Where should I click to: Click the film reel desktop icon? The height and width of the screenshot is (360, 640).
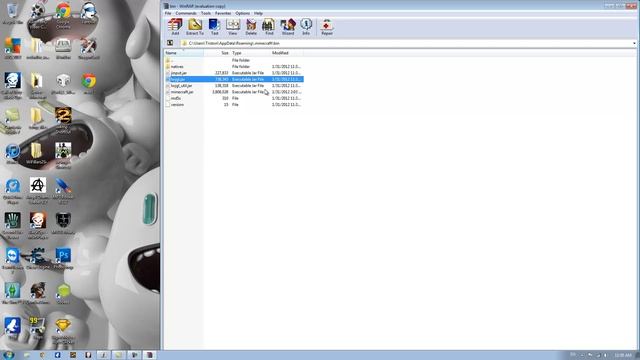coord(38,16)
